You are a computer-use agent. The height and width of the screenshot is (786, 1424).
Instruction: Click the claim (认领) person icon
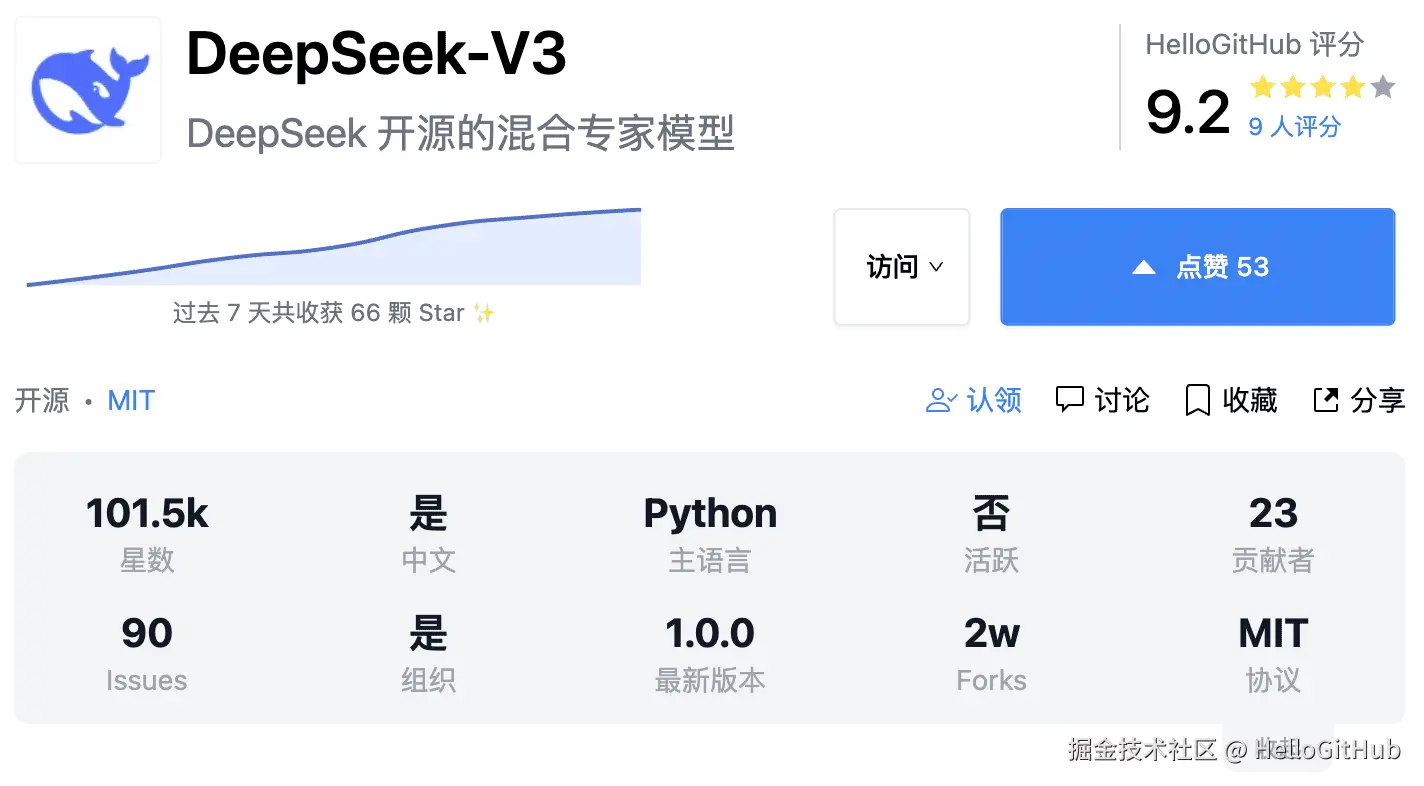[941, 401]
